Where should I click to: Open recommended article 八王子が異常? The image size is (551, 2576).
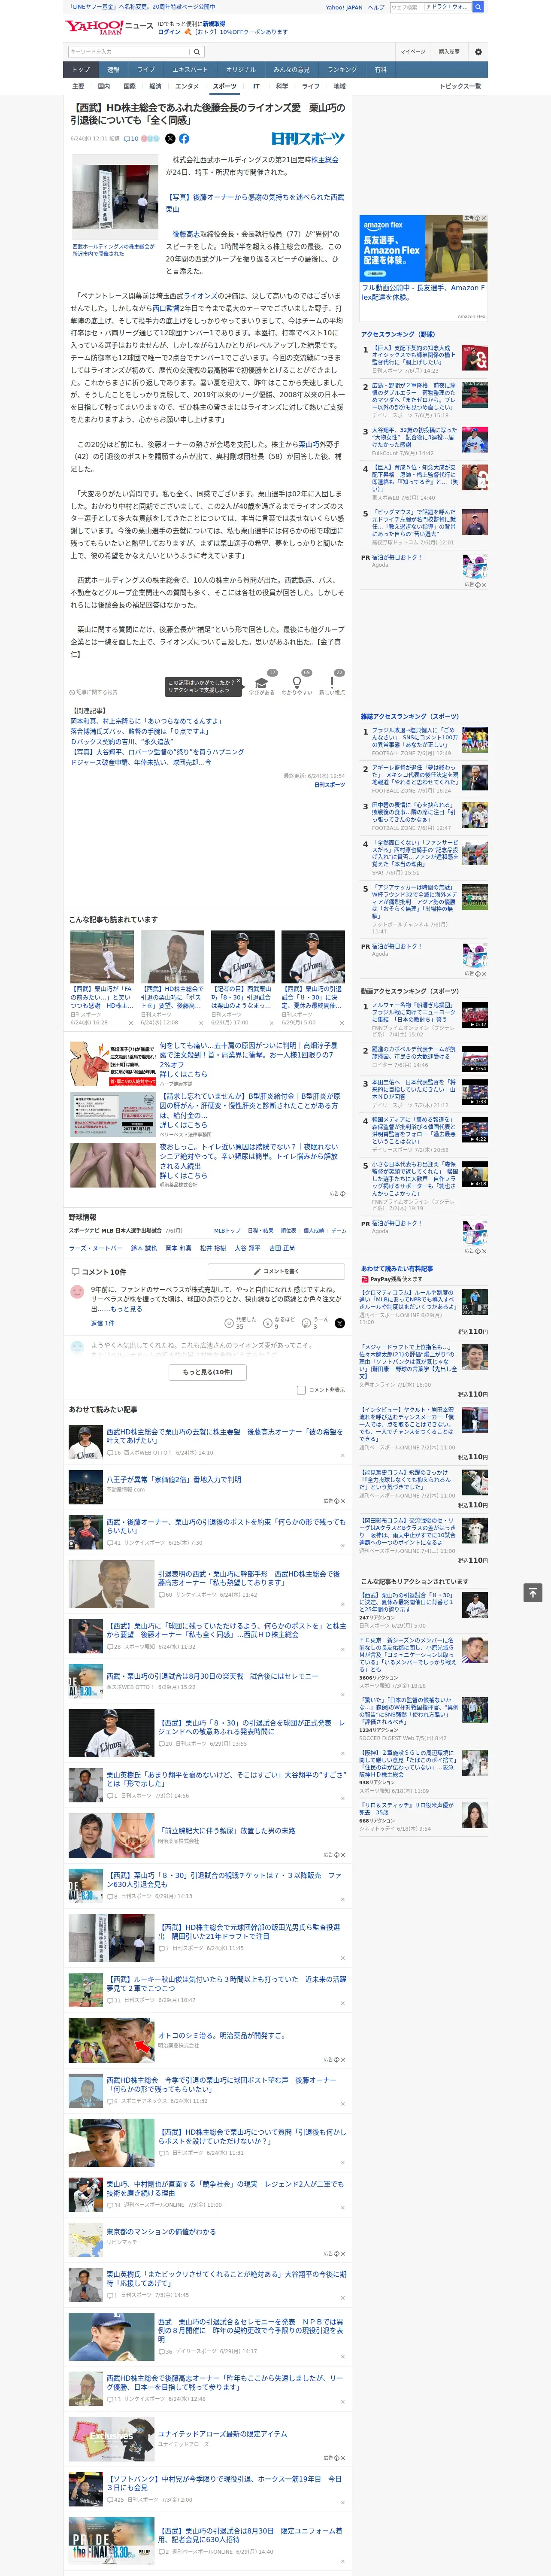pyautogui.click(x=174, y=1479)
